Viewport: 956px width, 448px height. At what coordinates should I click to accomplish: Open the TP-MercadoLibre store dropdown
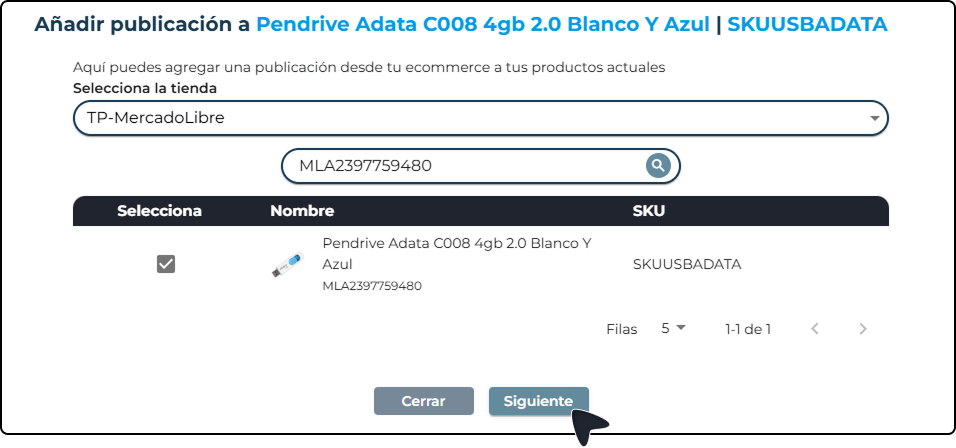(481, 118)
